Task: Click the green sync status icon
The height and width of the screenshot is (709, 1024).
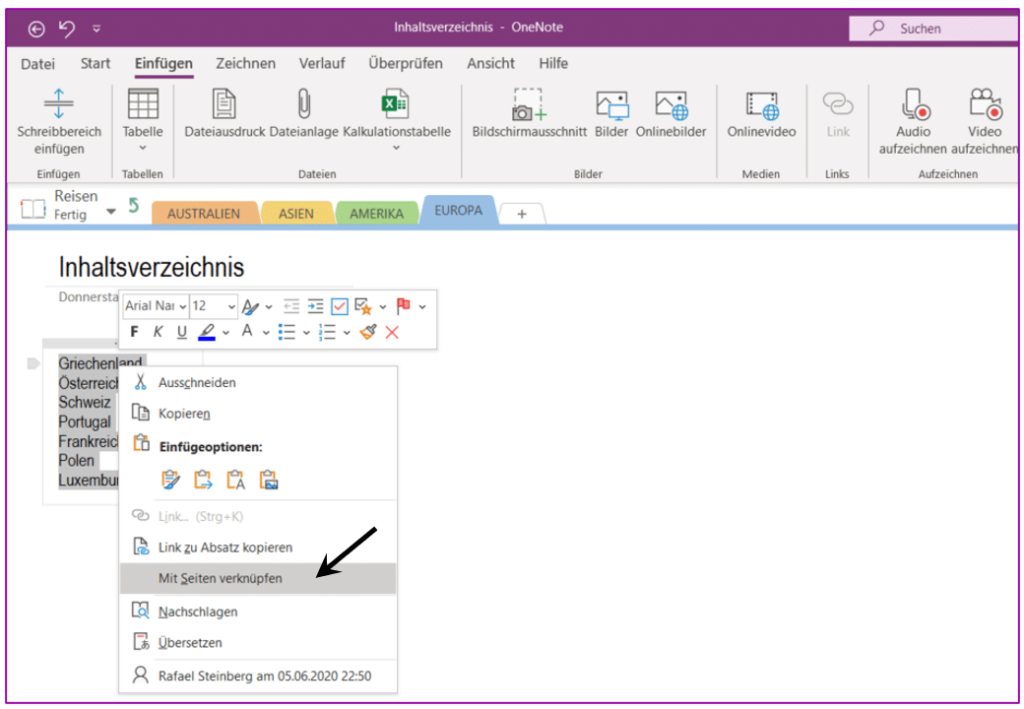Action: point(134,206)
